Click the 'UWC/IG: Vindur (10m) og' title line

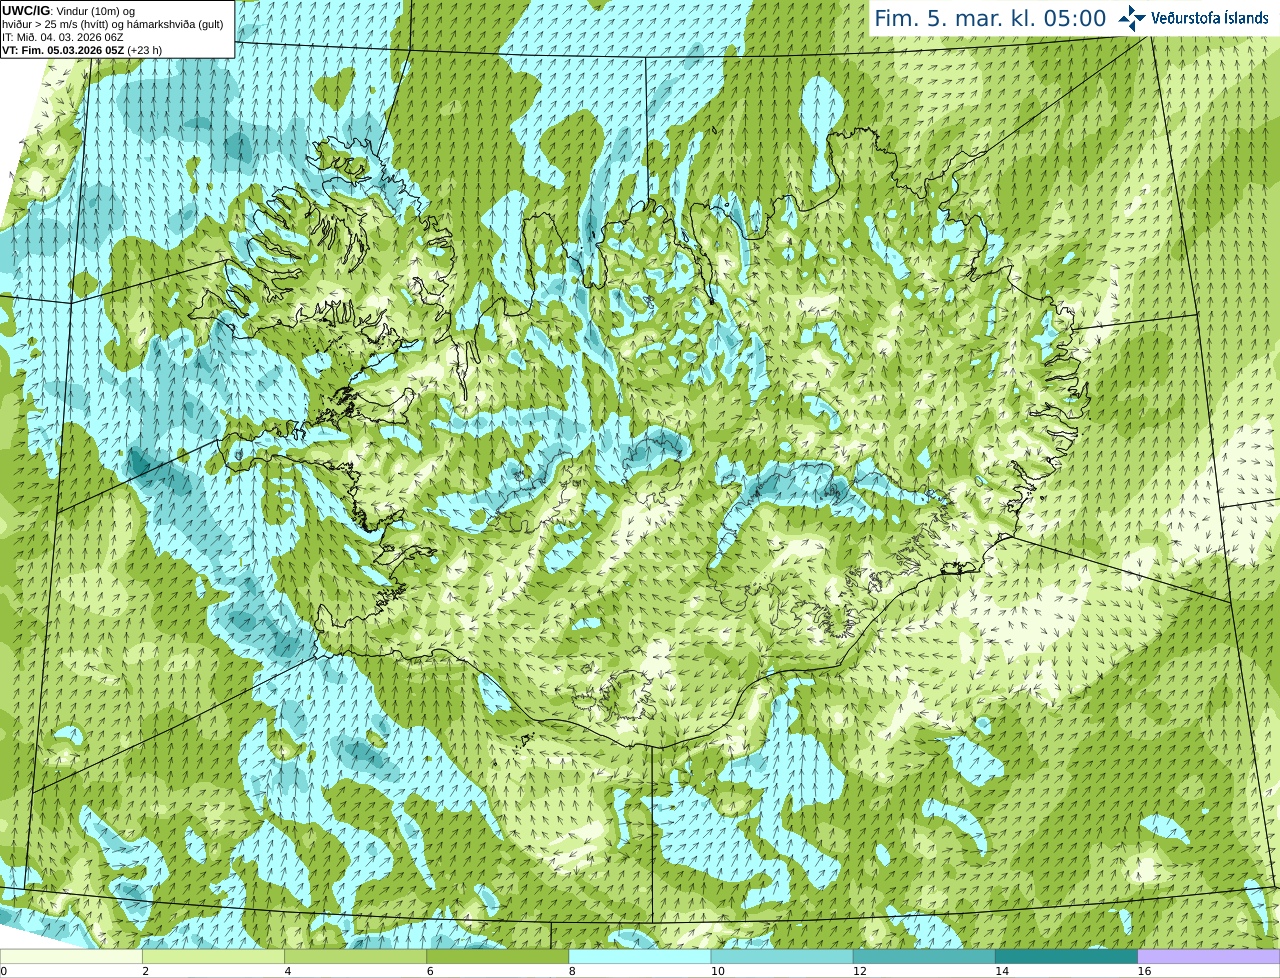[x=69, y=11]
